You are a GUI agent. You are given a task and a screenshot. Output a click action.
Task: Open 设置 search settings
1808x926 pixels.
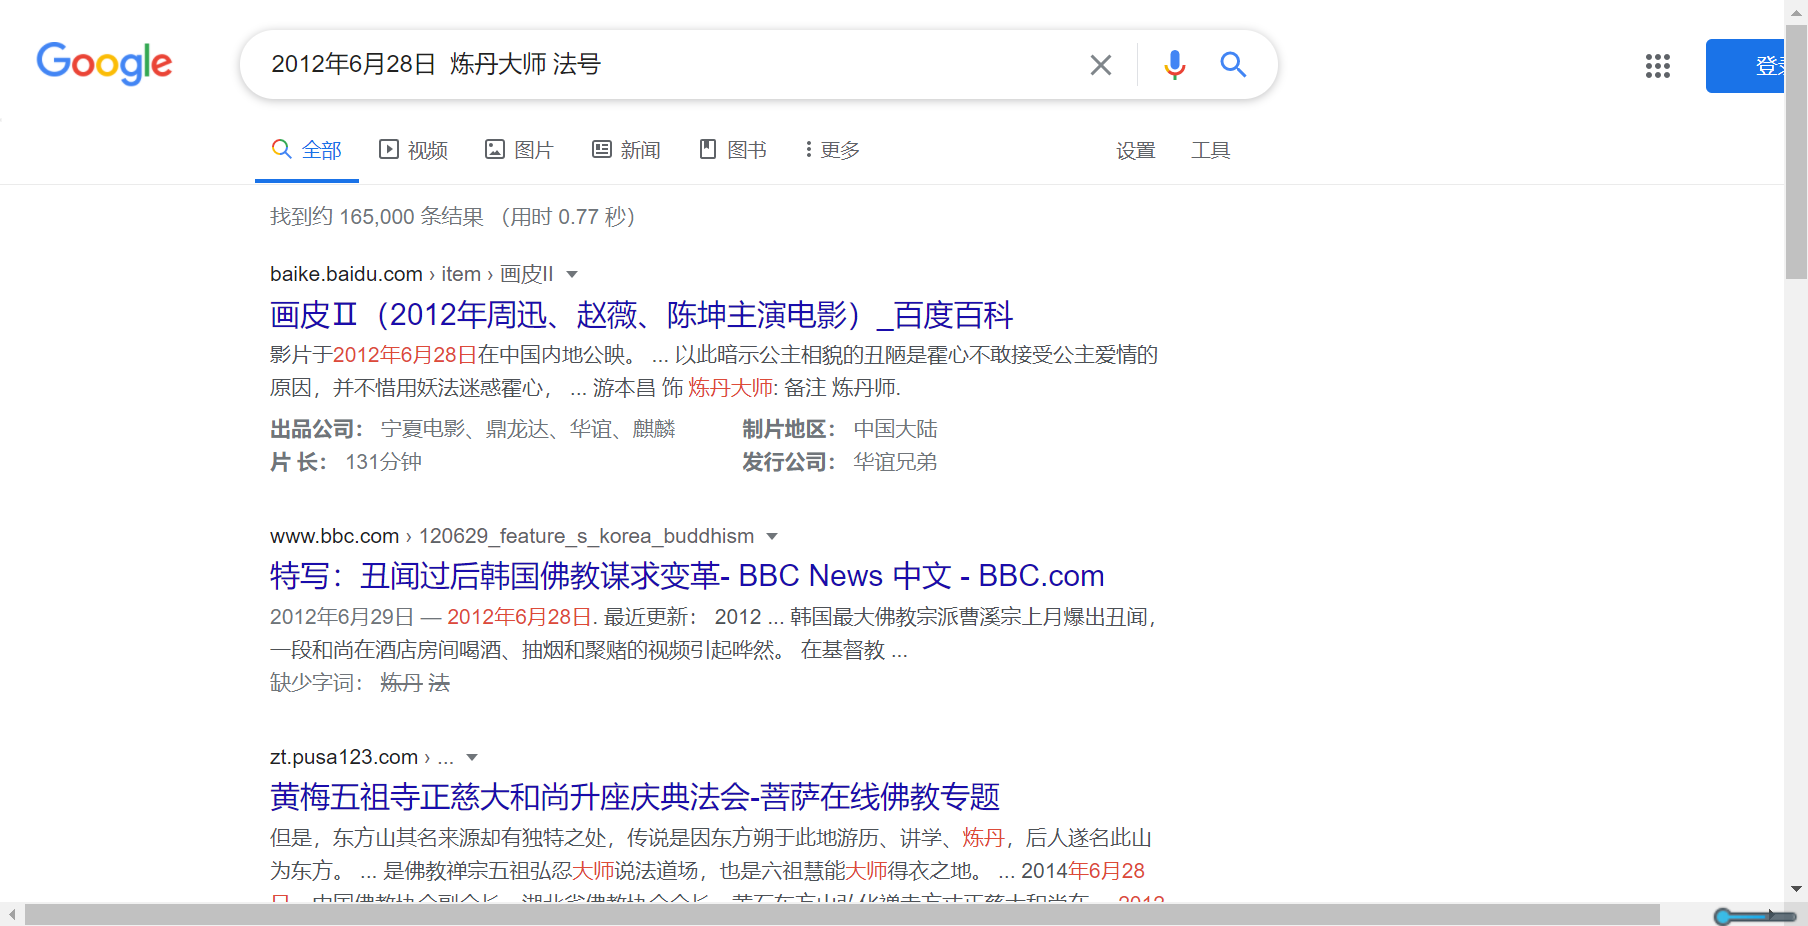[1136, 150]
